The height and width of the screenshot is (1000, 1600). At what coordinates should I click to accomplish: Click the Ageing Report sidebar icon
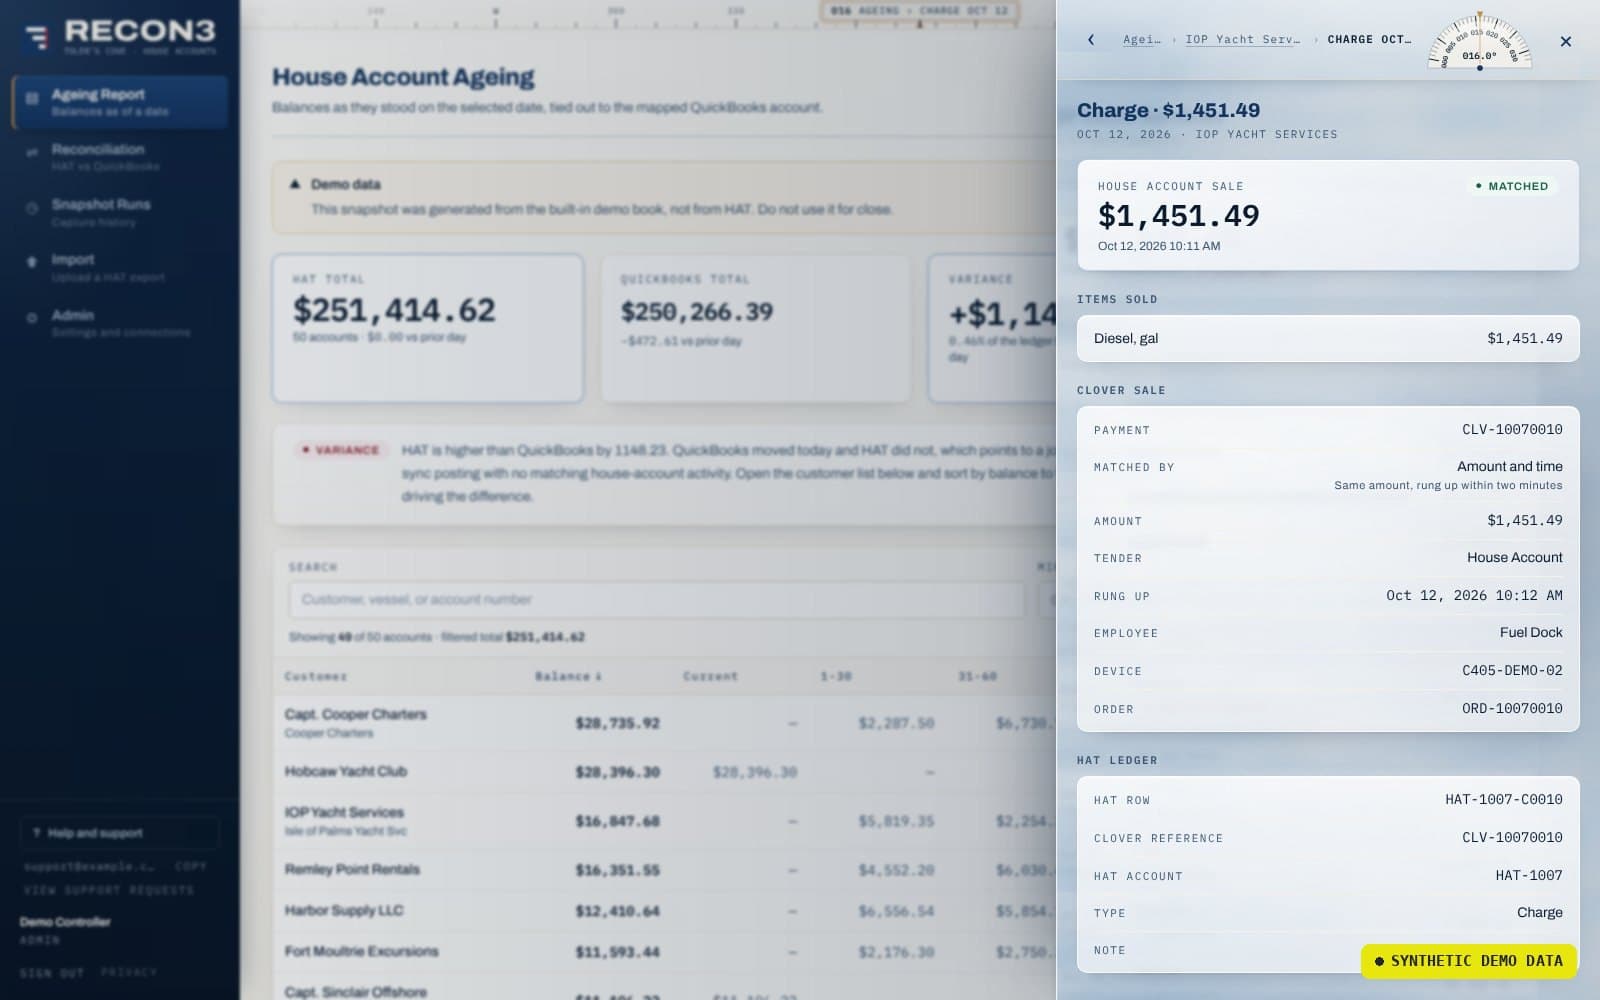click(x=32, y=98)
